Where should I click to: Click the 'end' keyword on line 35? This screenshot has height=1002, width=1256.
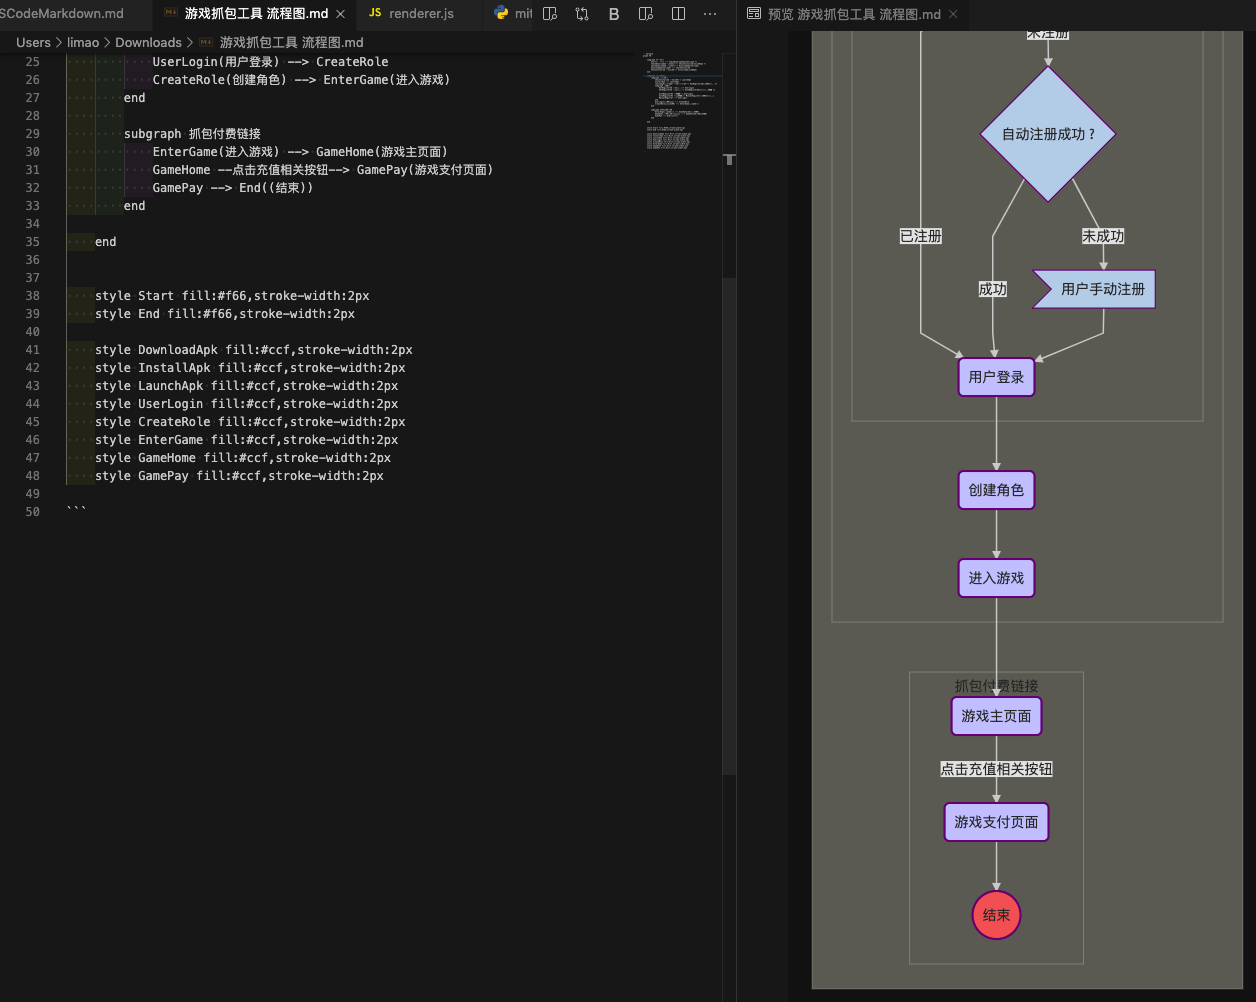click(x=106, y=242)
